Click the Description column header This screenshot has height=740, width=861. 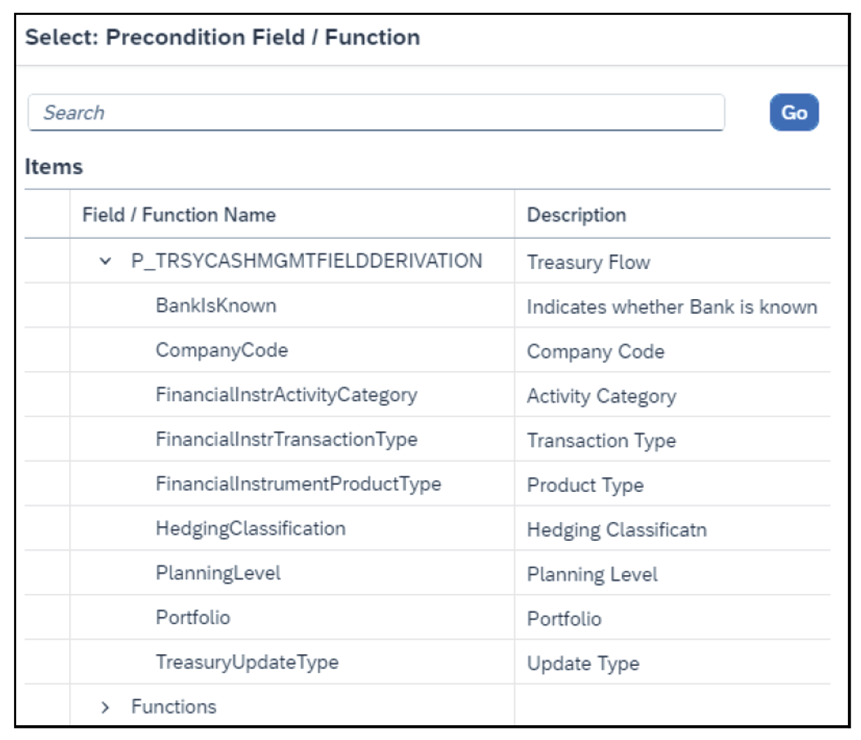576,215
